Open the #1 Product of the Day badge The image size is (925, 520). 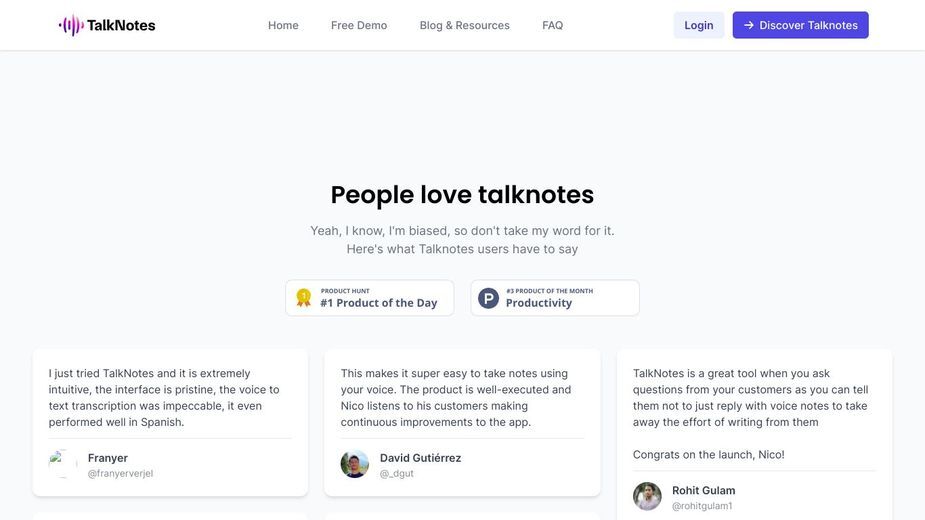pyautogui.click(x=370, y=297)
